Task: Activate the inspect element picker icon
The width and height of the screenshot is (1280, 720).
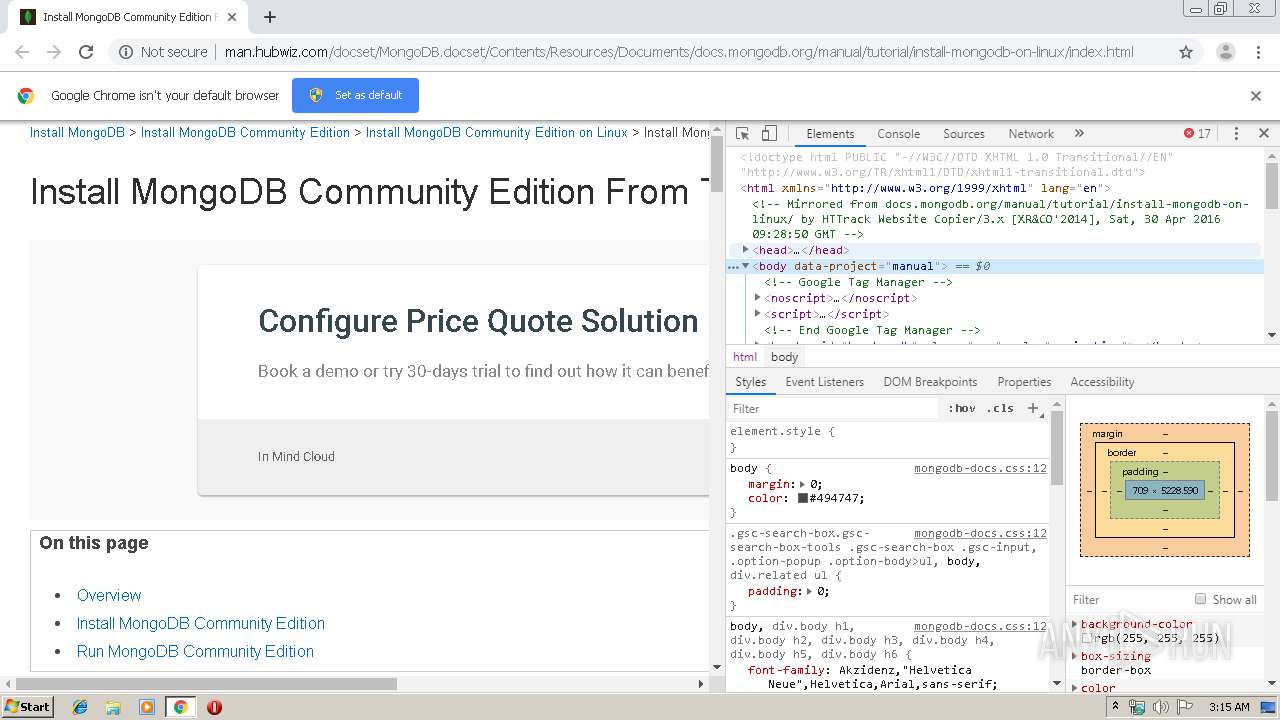Action: [x=742, y=133]
